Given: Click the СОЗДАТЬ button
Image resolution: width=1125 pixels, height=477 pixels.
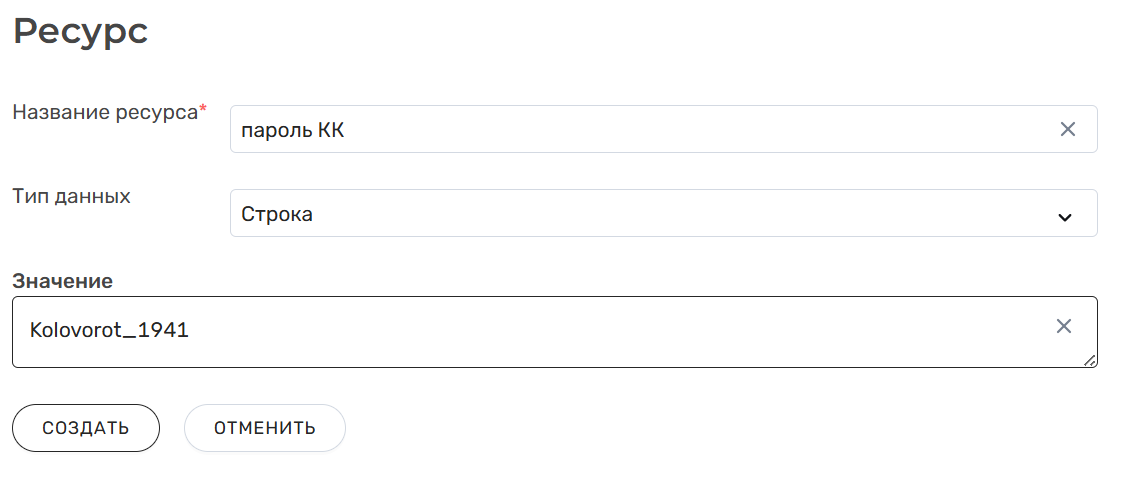Looking at the screenshot, I should [86, 428].
